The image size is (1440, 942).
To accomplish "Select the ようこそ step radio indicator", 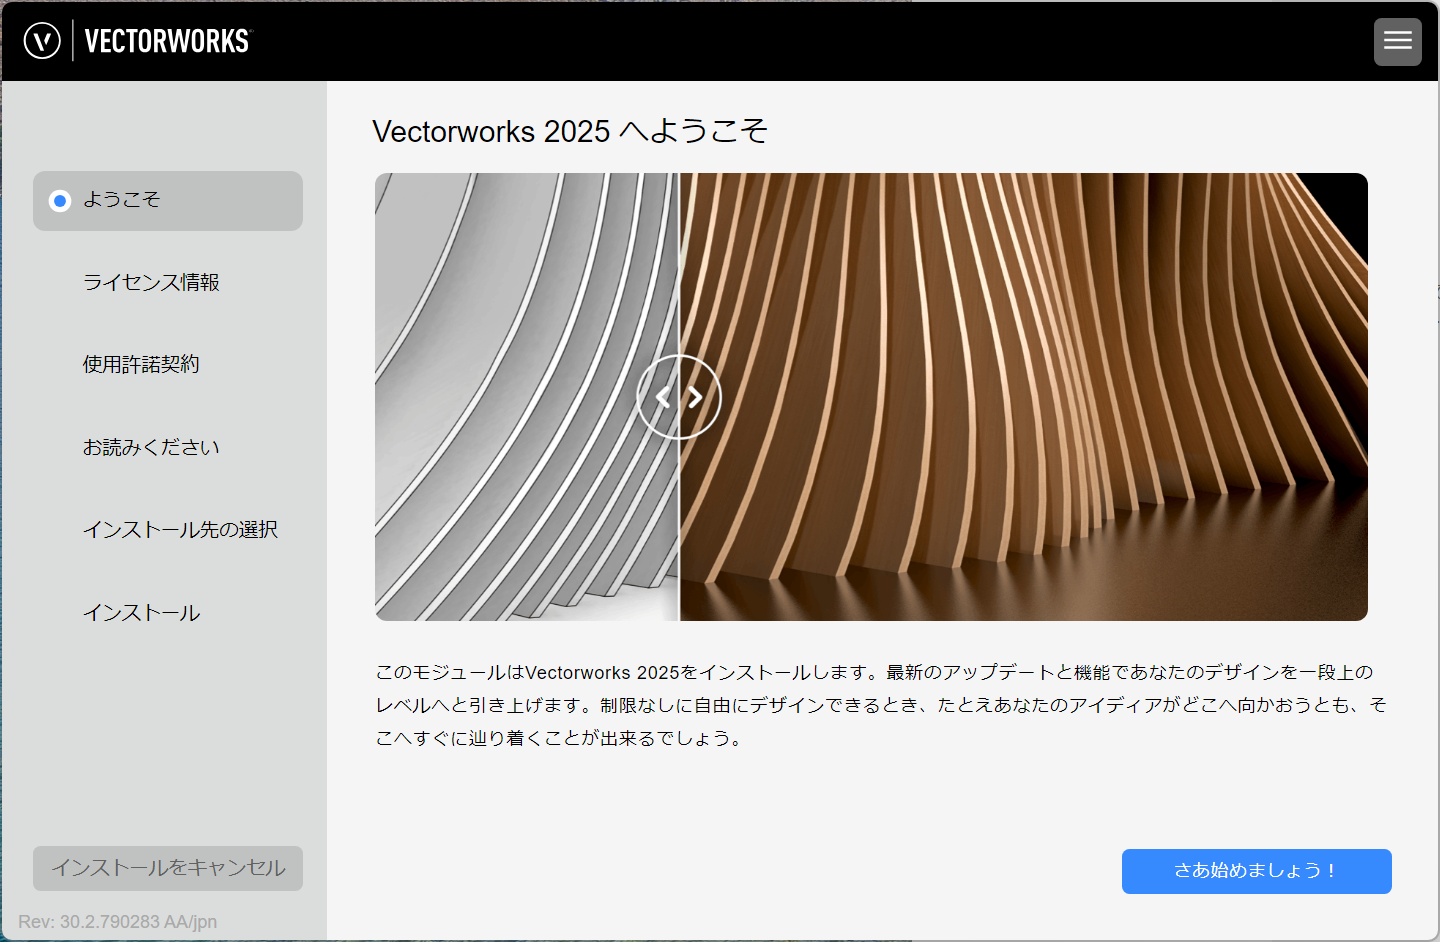I will (x=60, y=201).
